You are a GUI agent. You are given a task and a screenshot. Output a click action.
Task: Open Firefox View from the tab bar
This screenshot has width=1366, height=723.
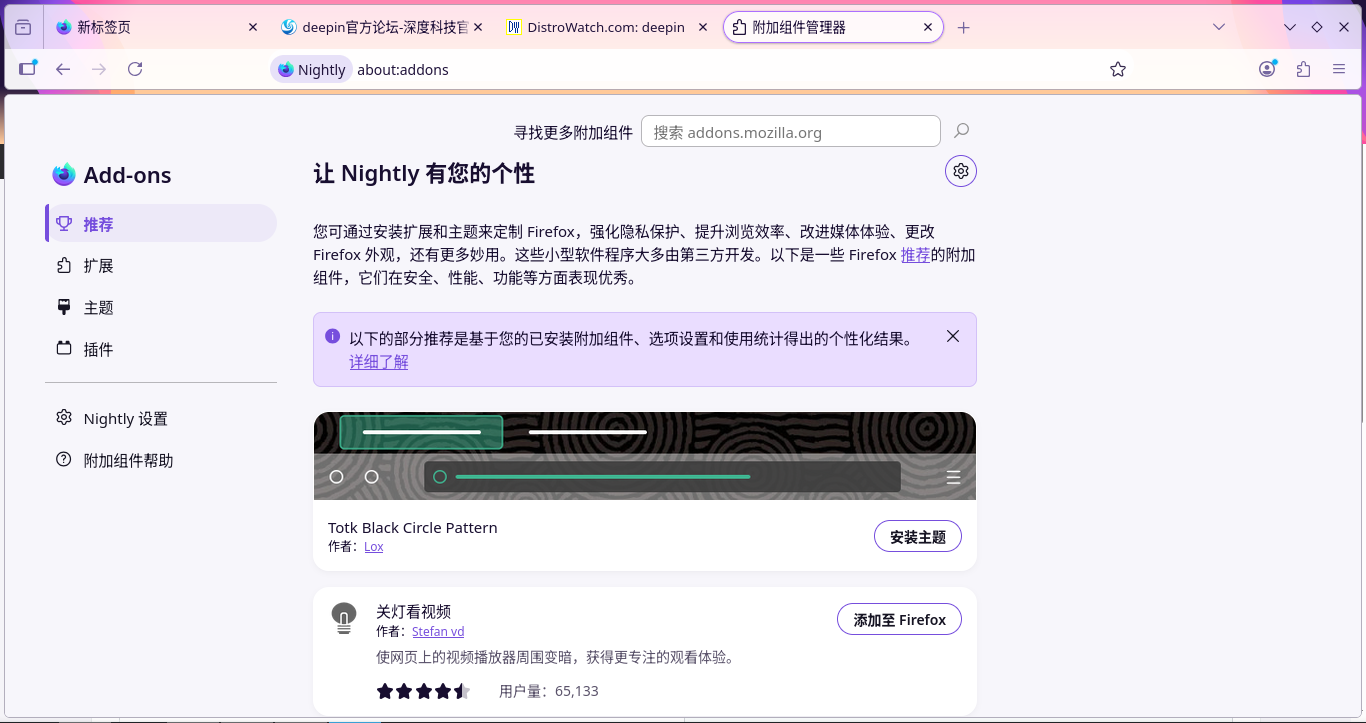(x=23, y=28)
